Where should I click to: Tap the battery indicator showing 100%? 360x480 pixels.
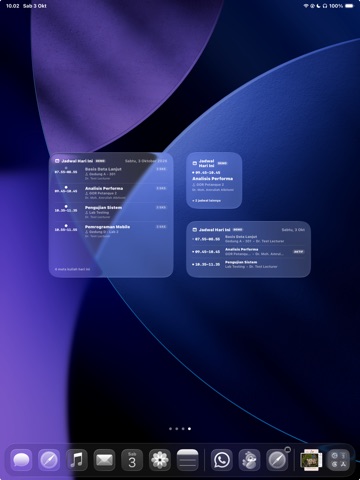(349, 6)
